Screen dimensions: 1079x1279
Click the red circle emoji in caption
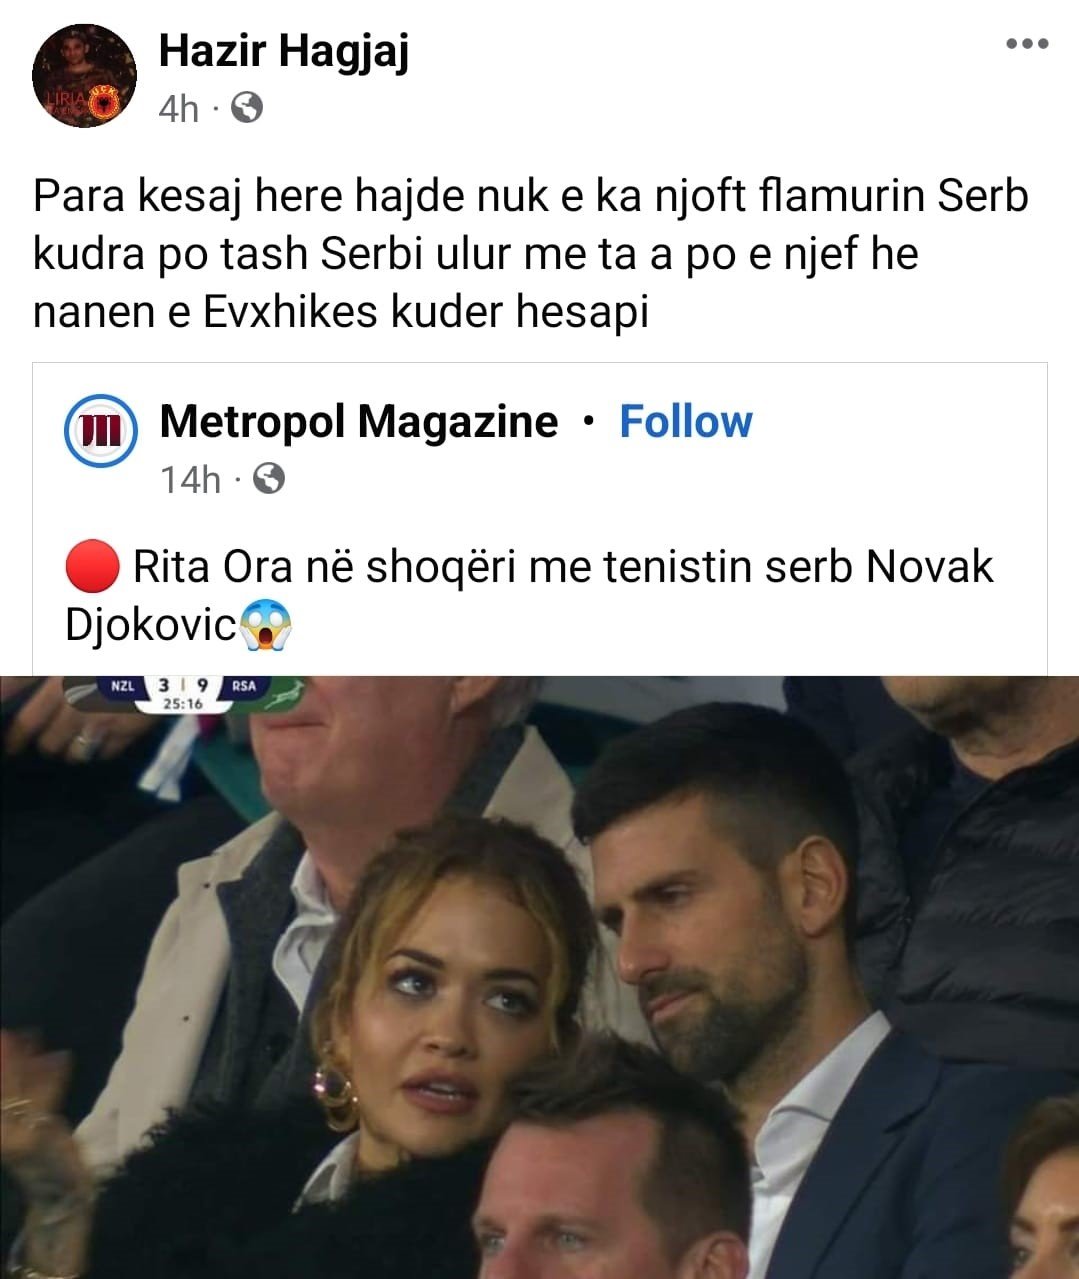pyautogui.click(x=93, y=567)
